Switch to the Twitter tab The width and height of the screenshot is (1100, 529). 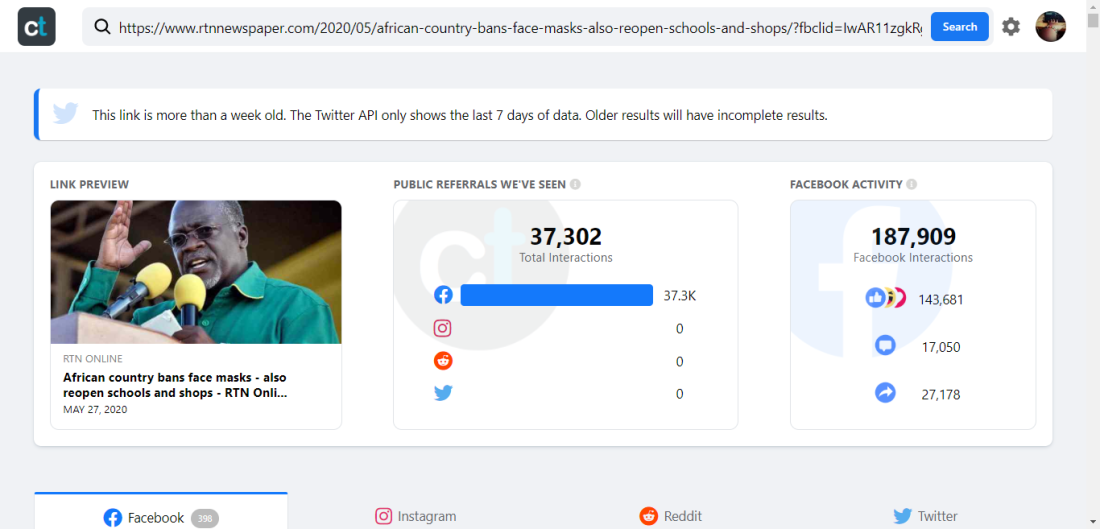pyautogui.click(x=925, y=516)
